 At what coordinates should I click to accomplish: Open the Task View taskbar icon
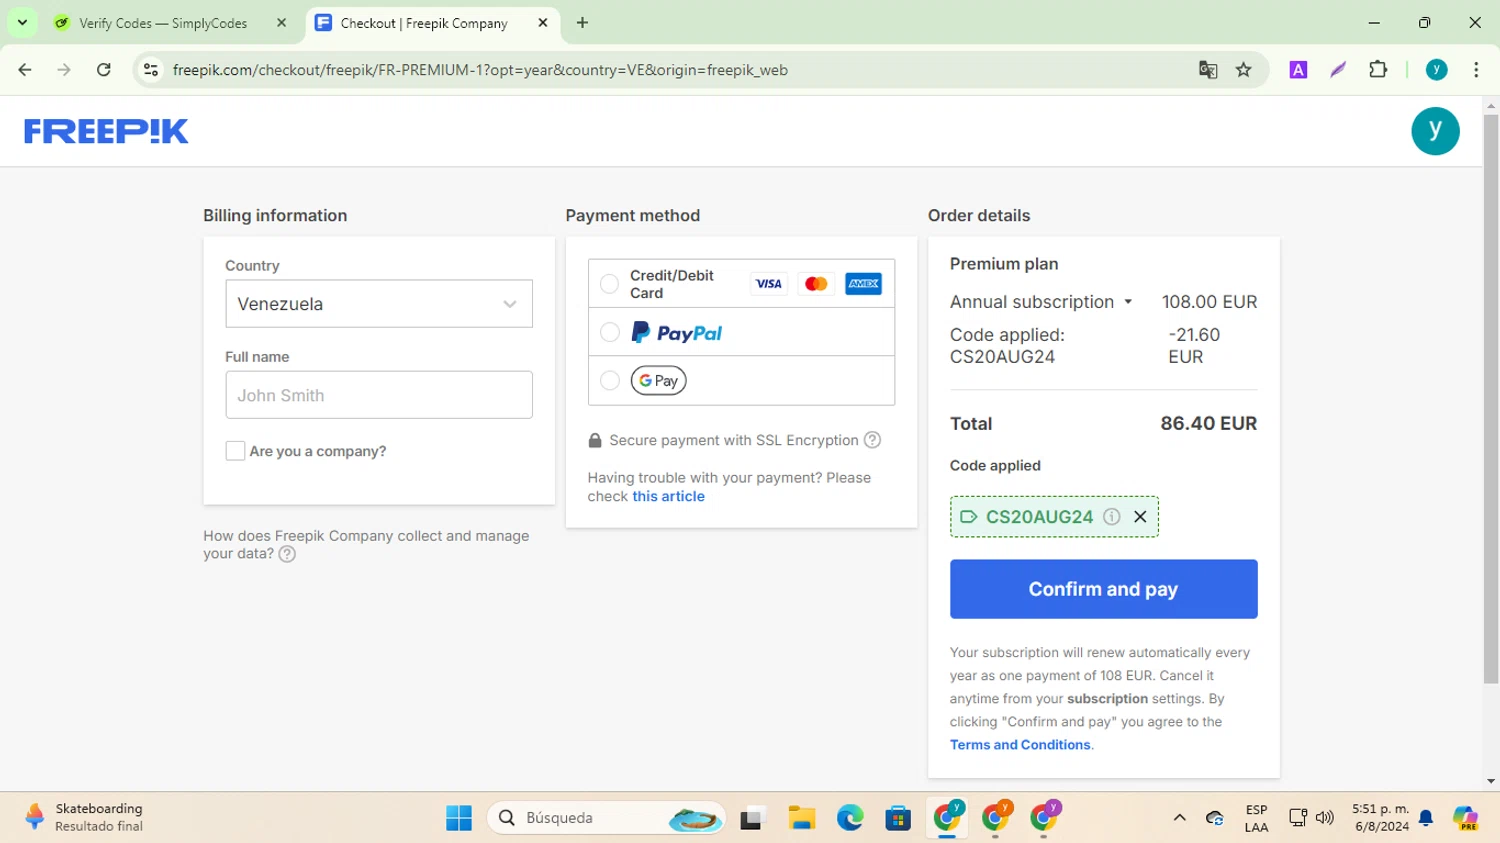(752, 818)
